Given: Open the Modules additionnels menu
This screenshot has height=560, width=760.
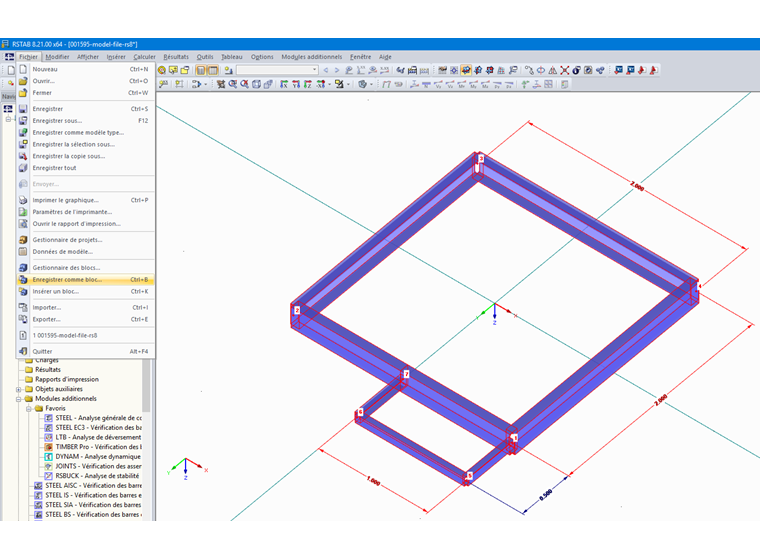Looking at the screenshot, I should 312,57.
